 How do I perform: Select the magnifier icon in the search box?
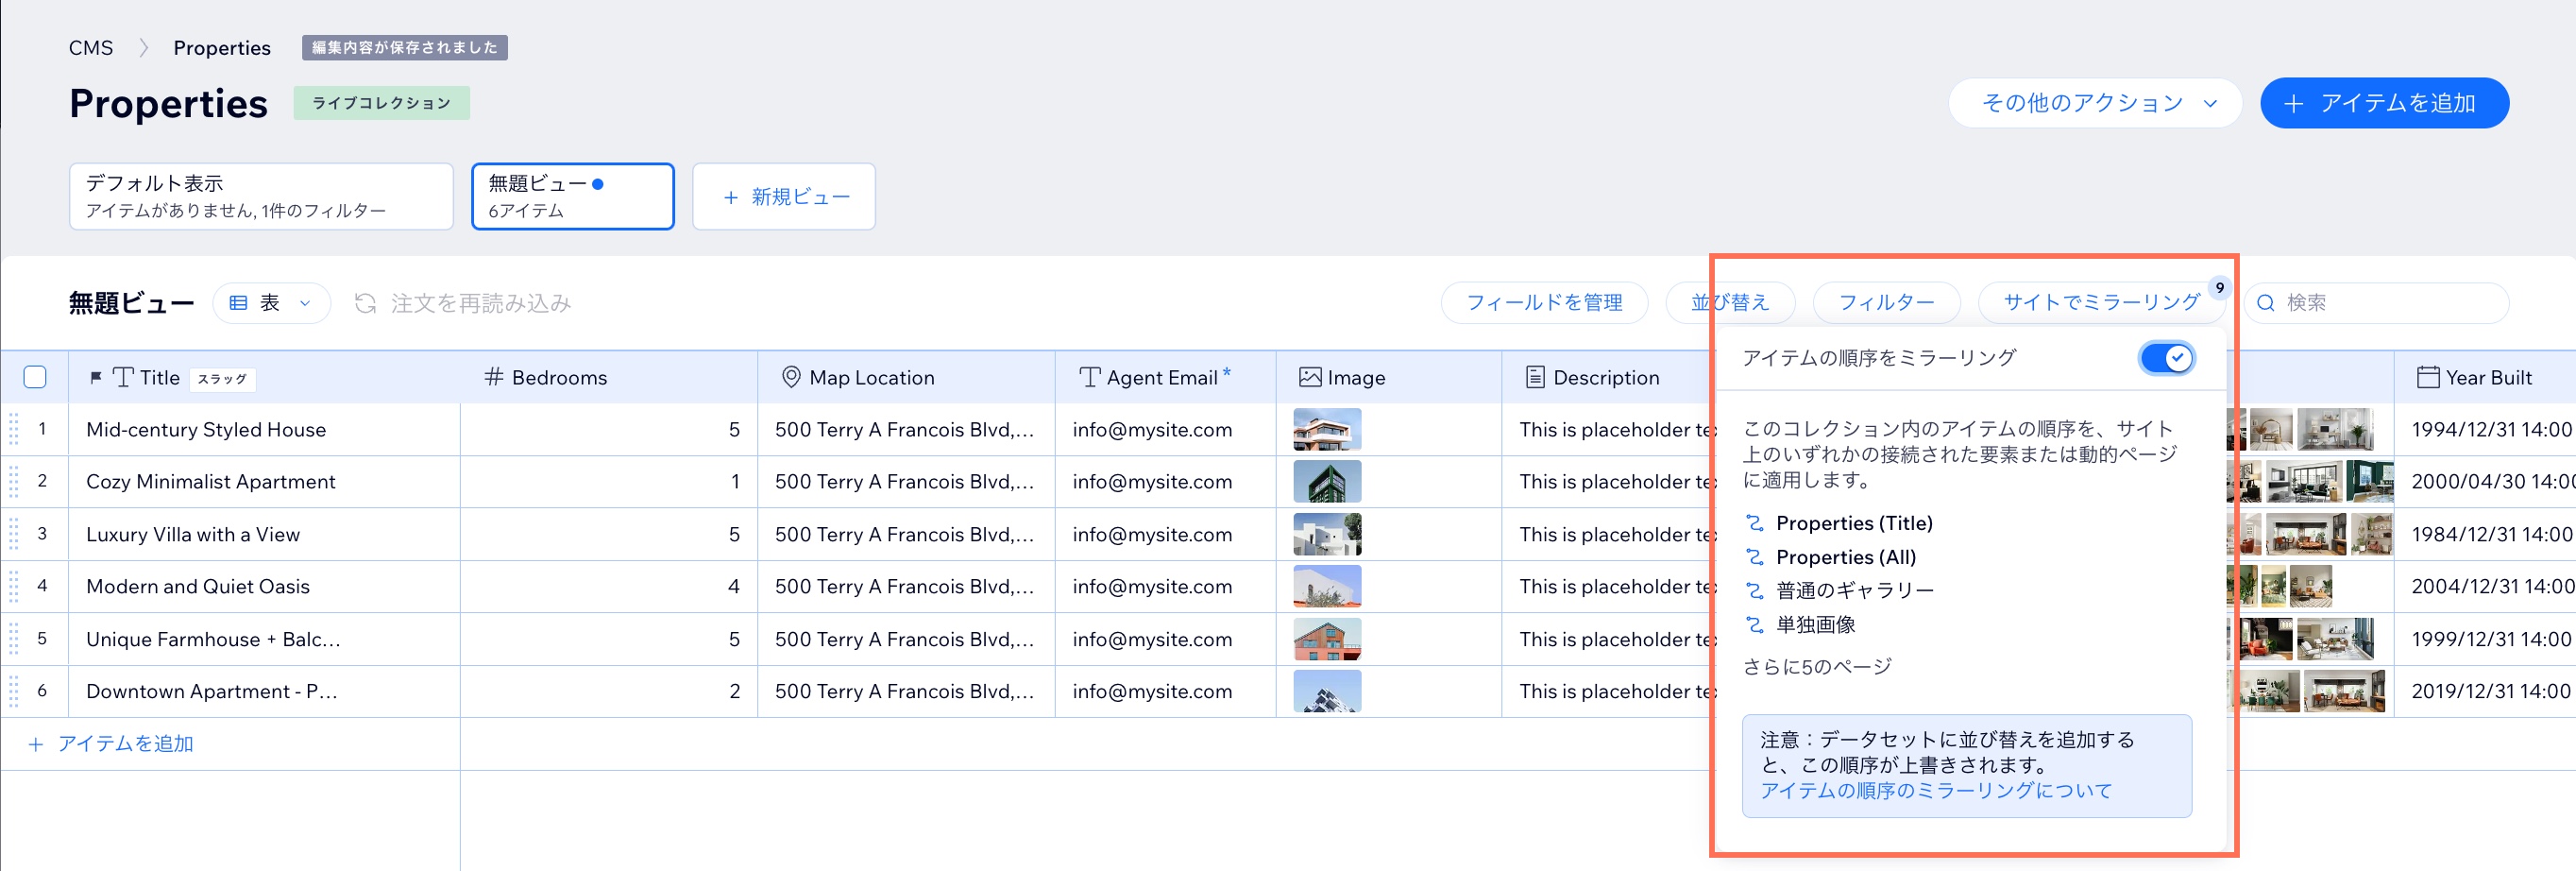click(x=2267, y=303)
